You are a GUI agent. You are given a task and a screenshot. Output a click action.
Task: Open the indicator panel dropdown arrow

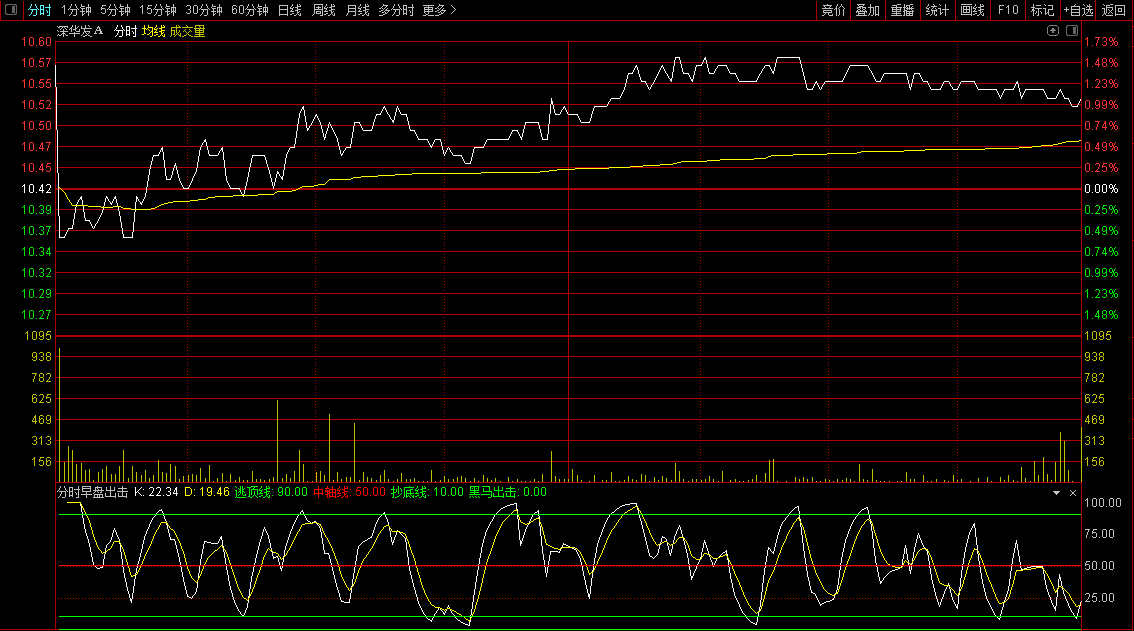click(1056, 493)
